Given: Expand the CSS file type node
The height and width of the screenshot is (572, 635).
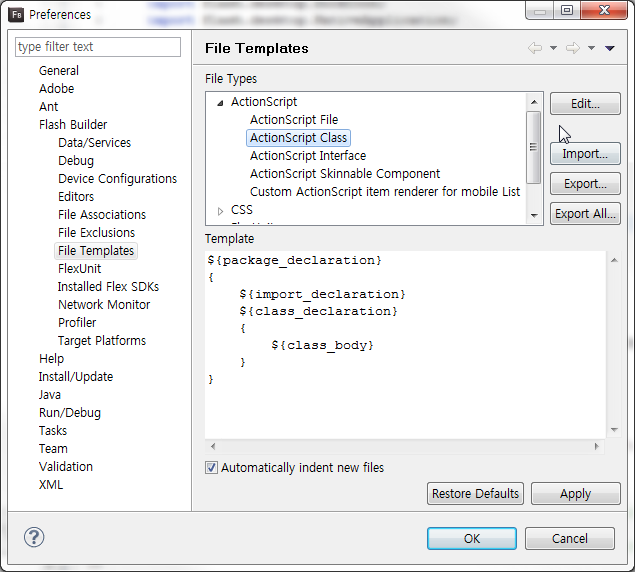Looking at the screenshot, I should (220, 211).
